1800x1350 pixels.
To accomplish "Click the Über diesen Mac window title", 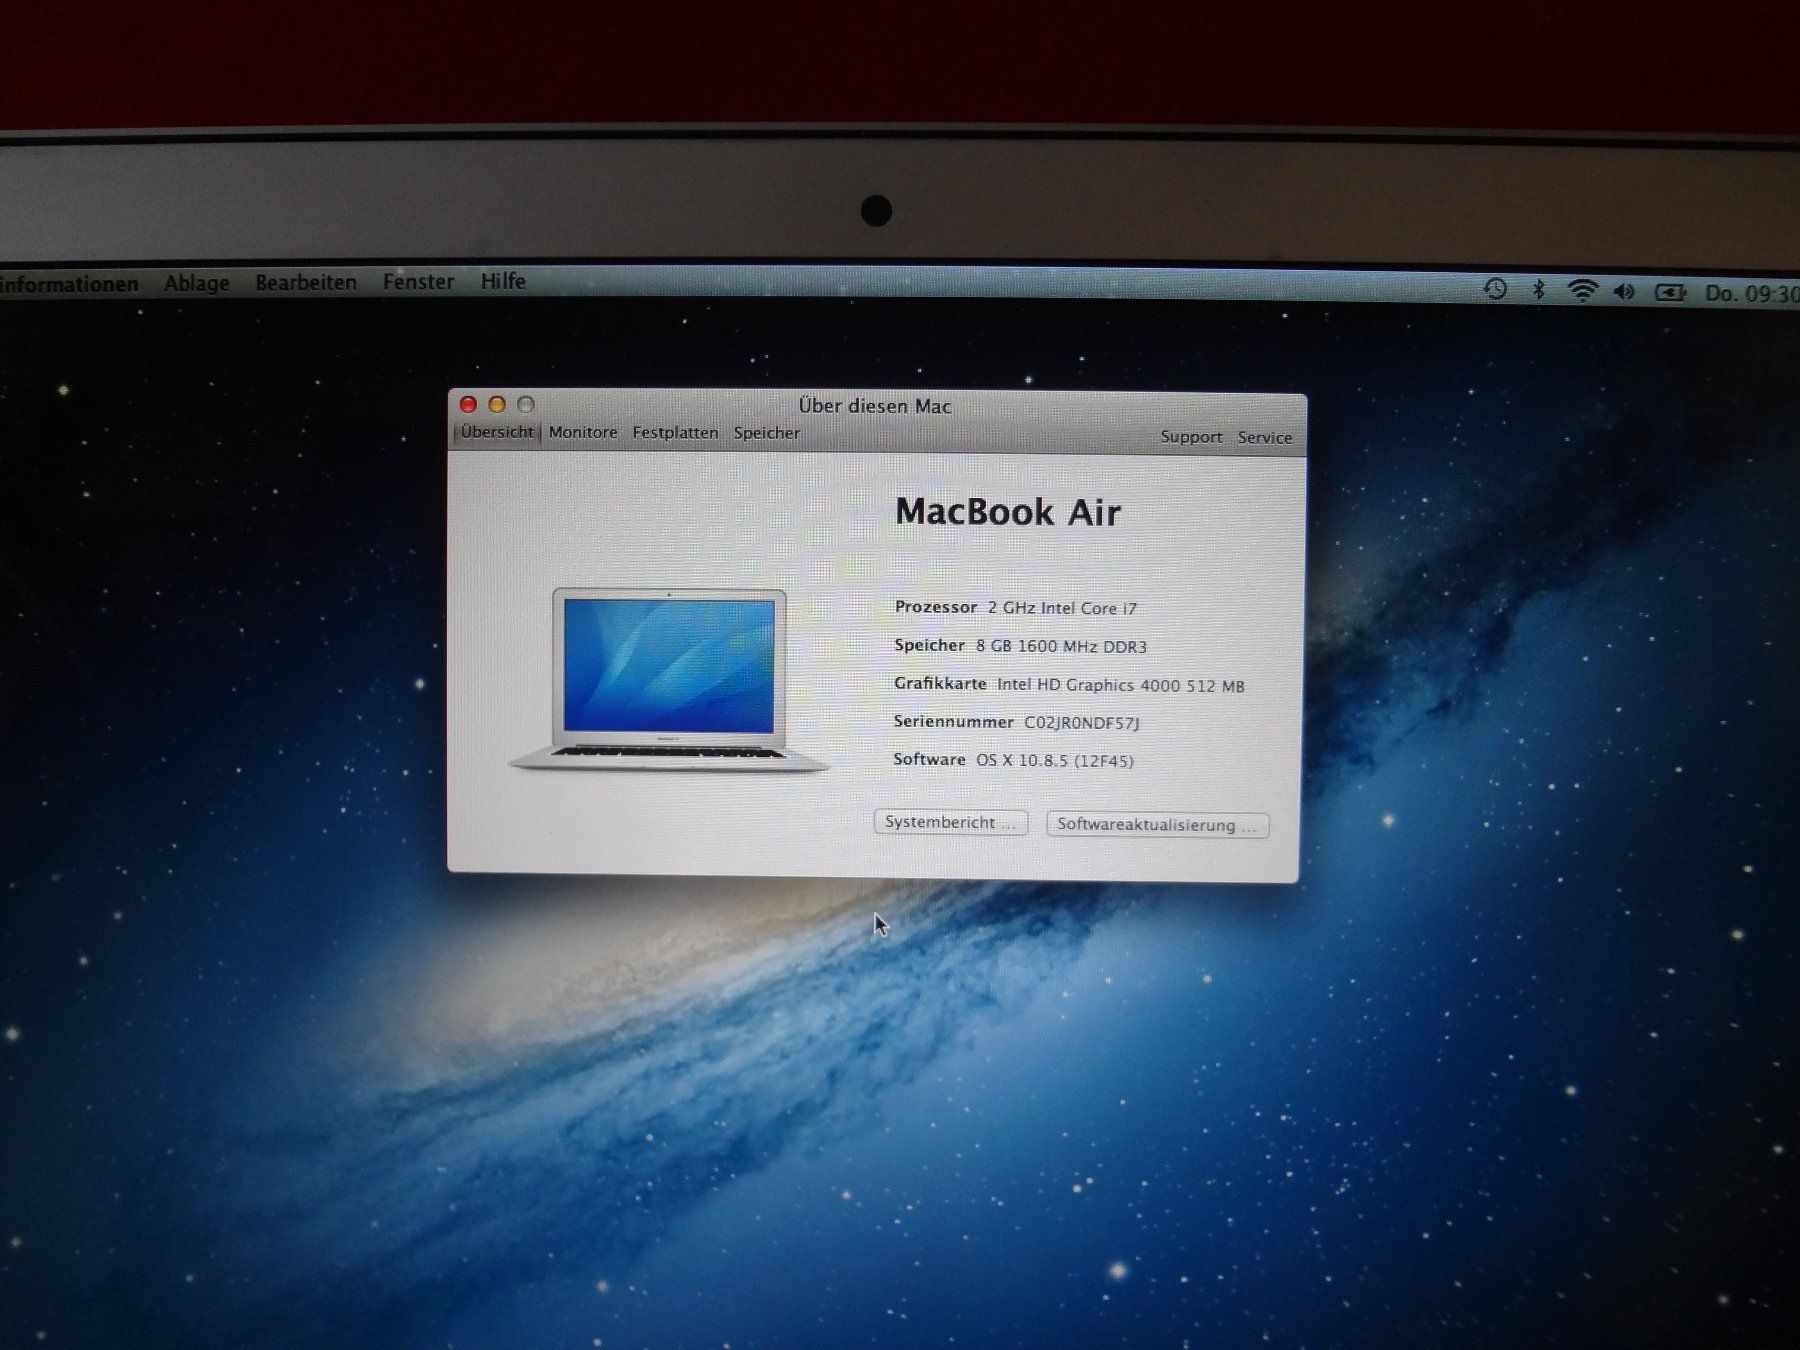I will point(875,406).
